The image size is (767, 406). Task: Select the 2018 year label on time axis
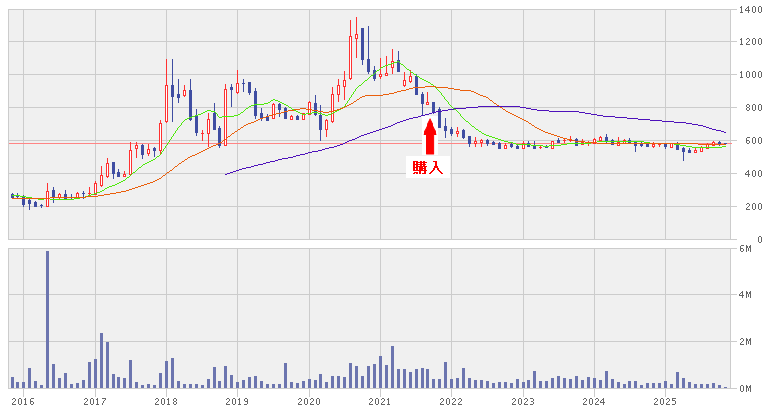(166, 400)
